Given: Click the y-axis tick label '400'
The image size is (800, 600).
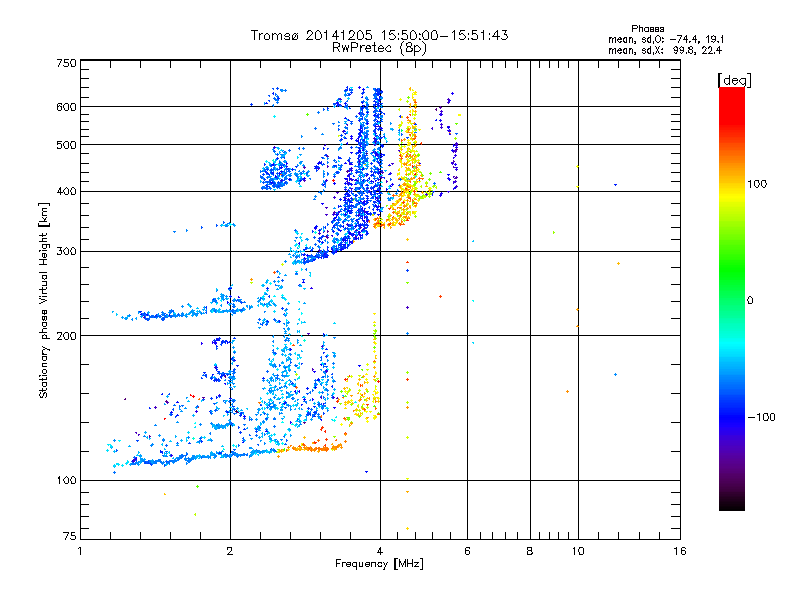Looking at the screenshot, I should 67,191.
